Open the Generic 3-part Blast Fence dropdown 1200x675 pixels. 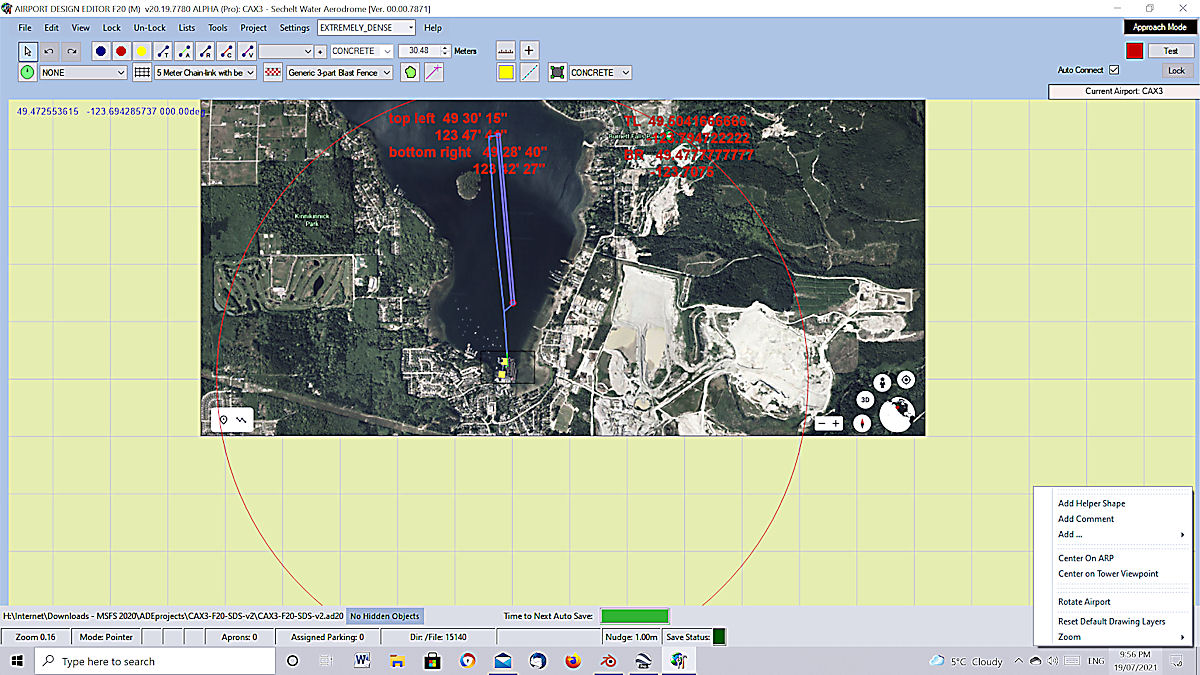[338, 72]
